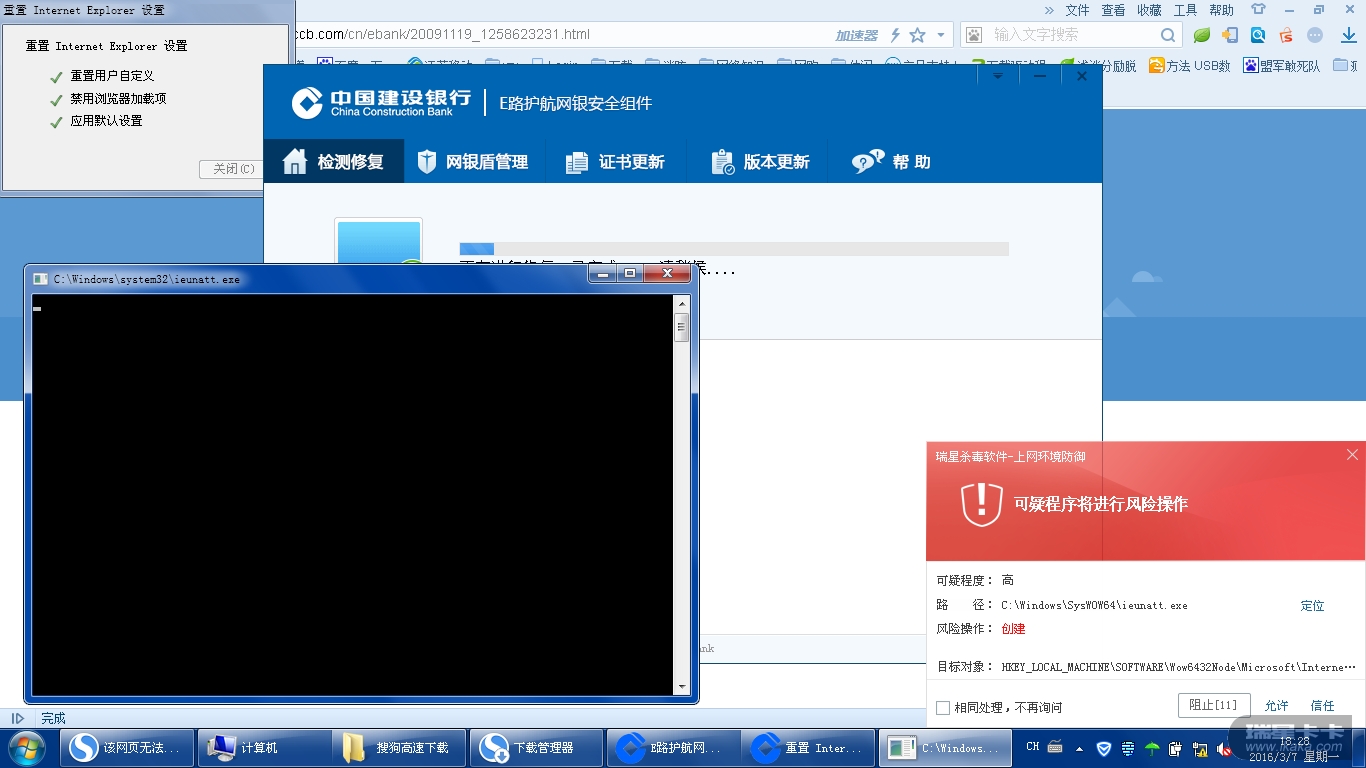This screenshot has width=1366, height=768.
Task: Click the China Construction Bank logo
Action: click(381, 103)
